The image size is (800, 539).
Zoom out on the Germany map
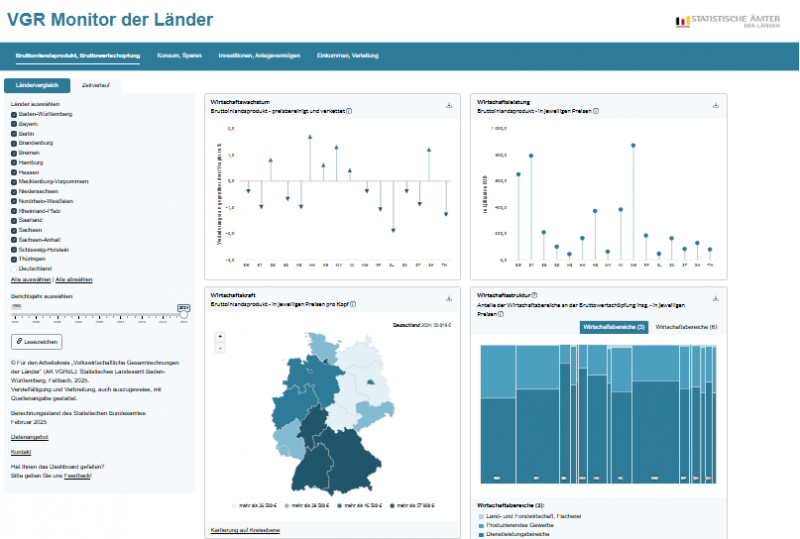point(219,348)
